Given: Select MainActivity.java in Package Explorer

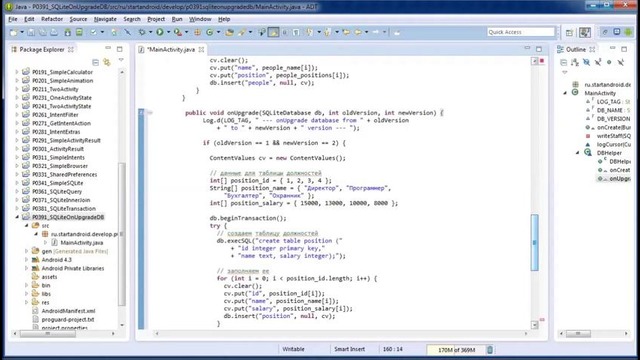Looking at the screenshot, I should point(82,242).
